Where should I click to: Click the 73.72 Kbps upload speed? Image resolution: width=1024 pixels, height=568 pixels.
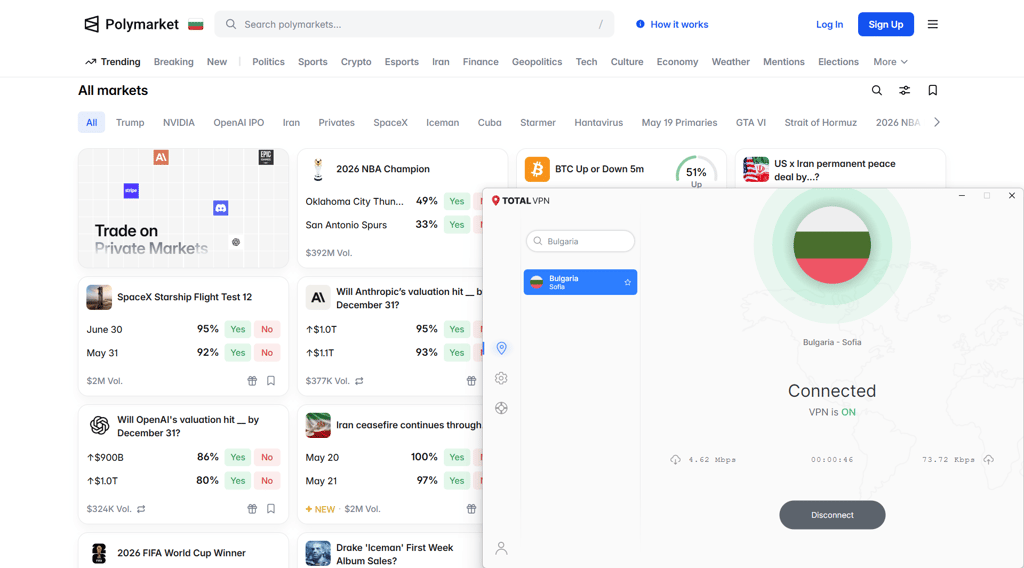[x=948, y=460]
